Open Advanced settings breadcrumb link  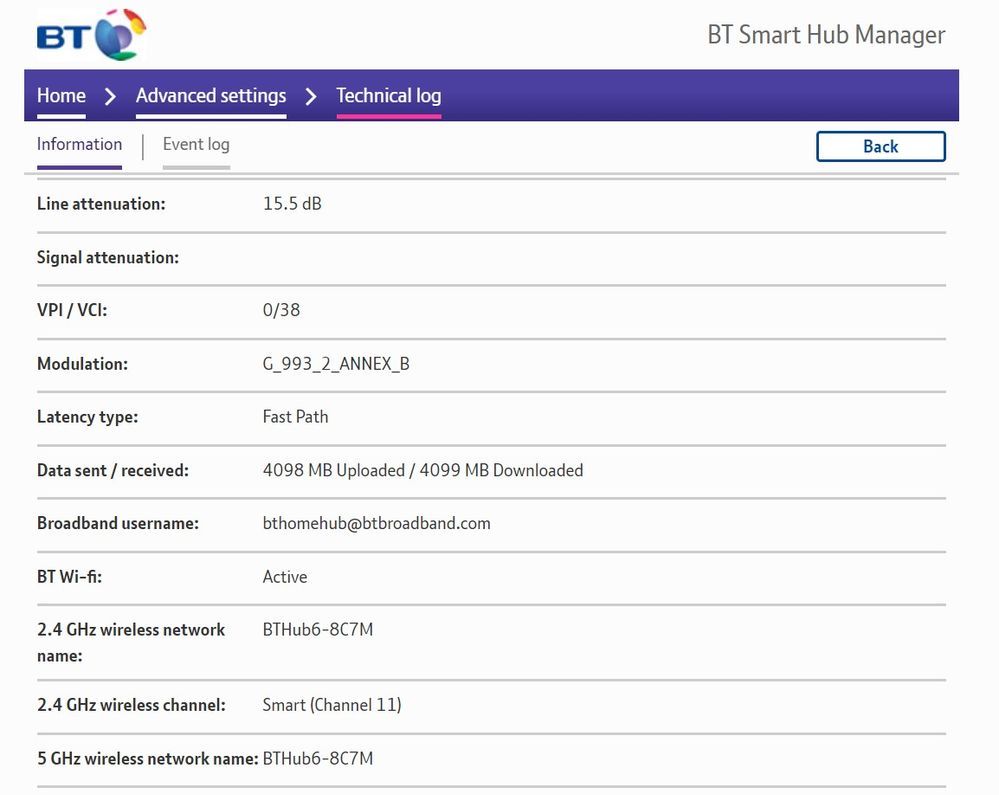click(211, 96)
